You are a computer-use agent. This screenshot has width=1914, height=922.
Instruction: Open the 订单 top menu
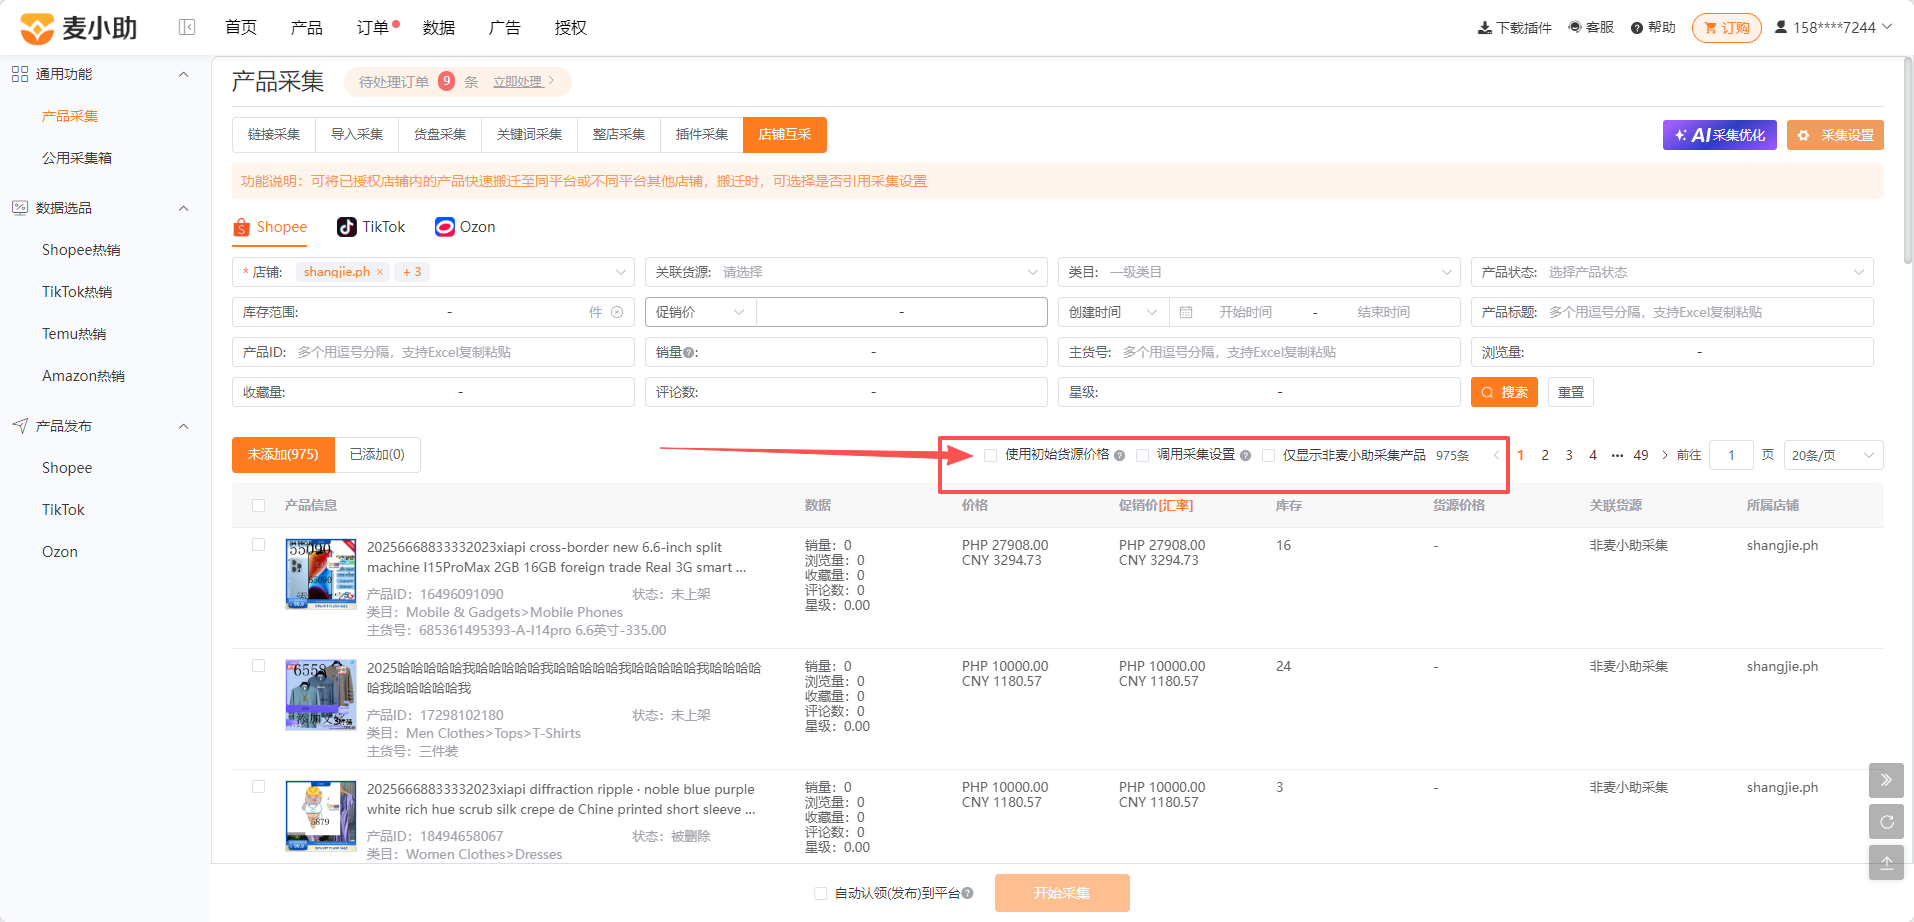373,28
